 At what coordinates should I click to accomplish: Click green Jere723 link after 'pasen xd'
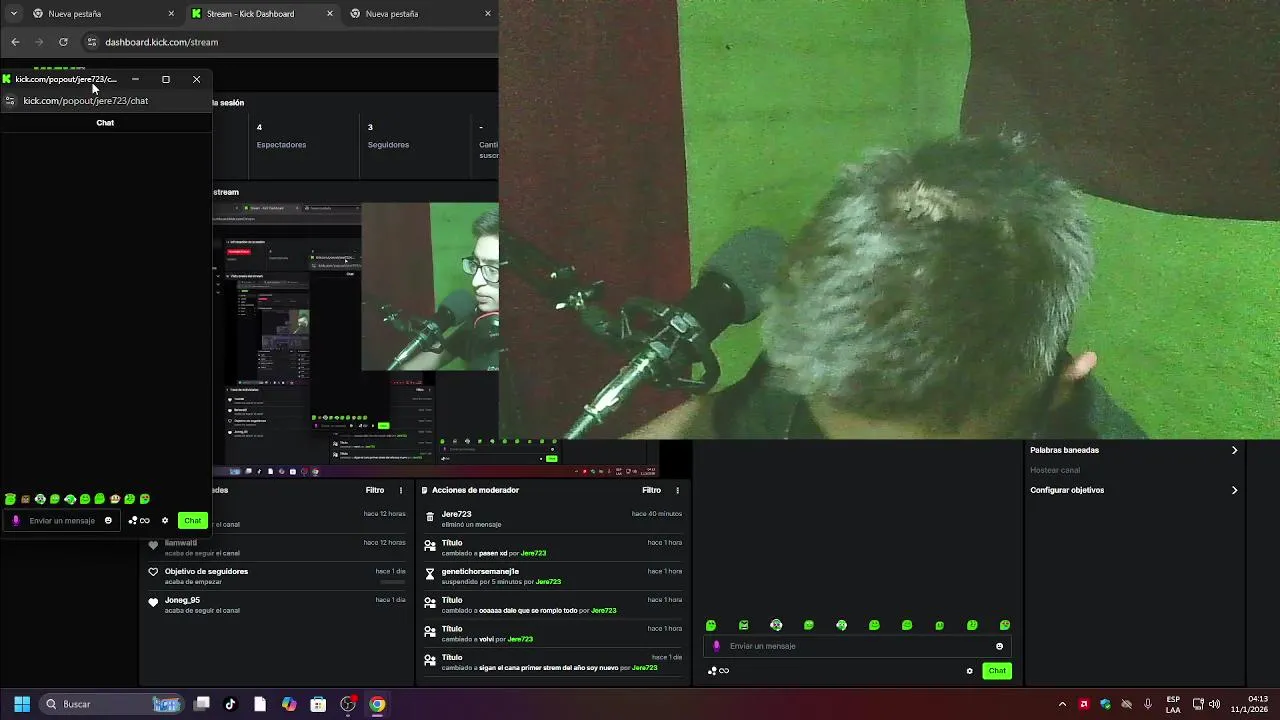(533, 553)
